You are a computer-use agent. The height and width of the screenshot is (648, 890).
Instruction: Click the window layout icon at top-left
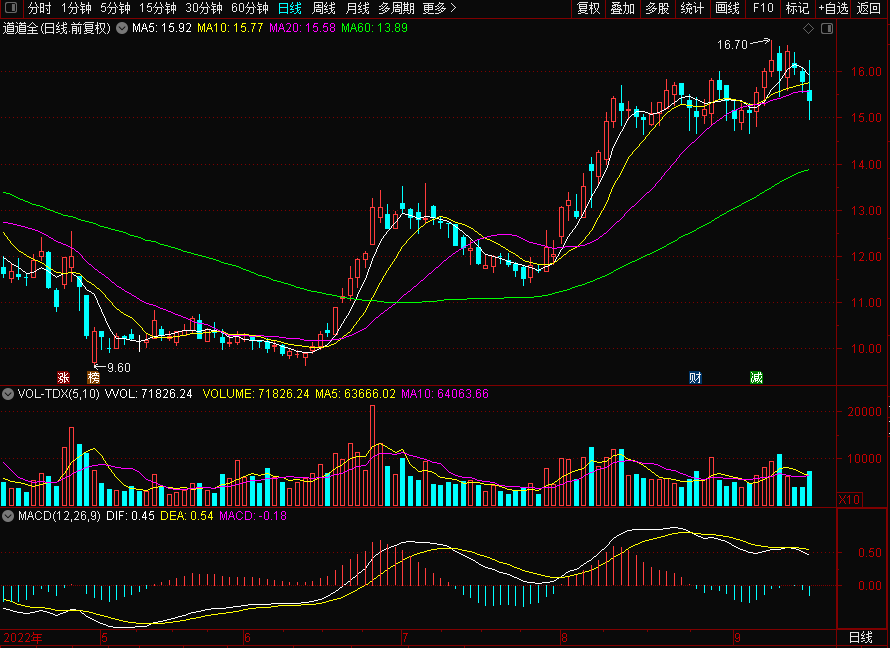point(11,8)
